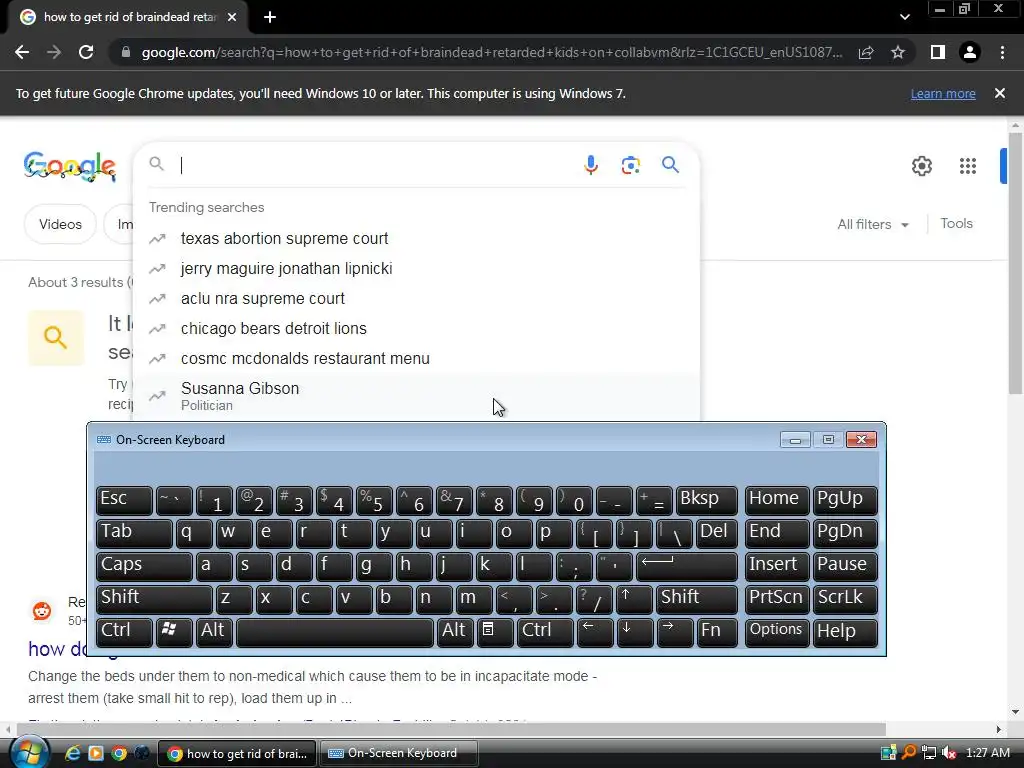Click the PrtScn key
The width and height of the screenshot is (1024, 768).
(x=776, y=599)
